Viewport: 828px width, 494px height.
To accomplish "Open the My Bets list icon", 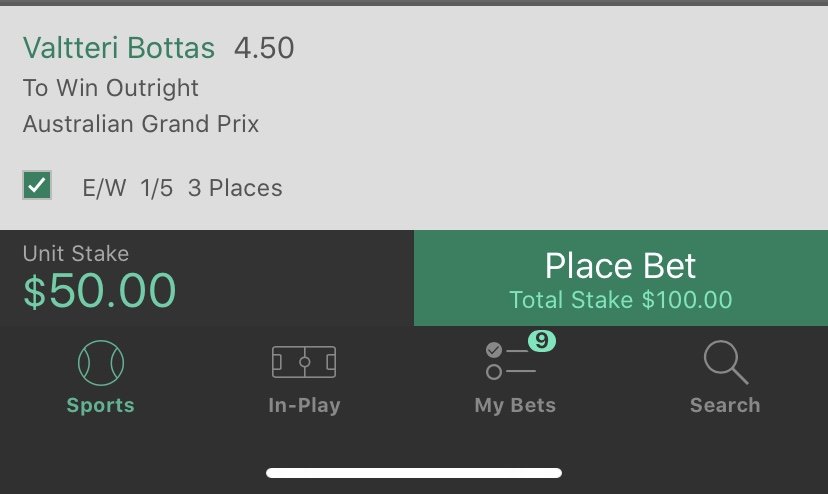I will pyautogui.click(x=511, y=361).
